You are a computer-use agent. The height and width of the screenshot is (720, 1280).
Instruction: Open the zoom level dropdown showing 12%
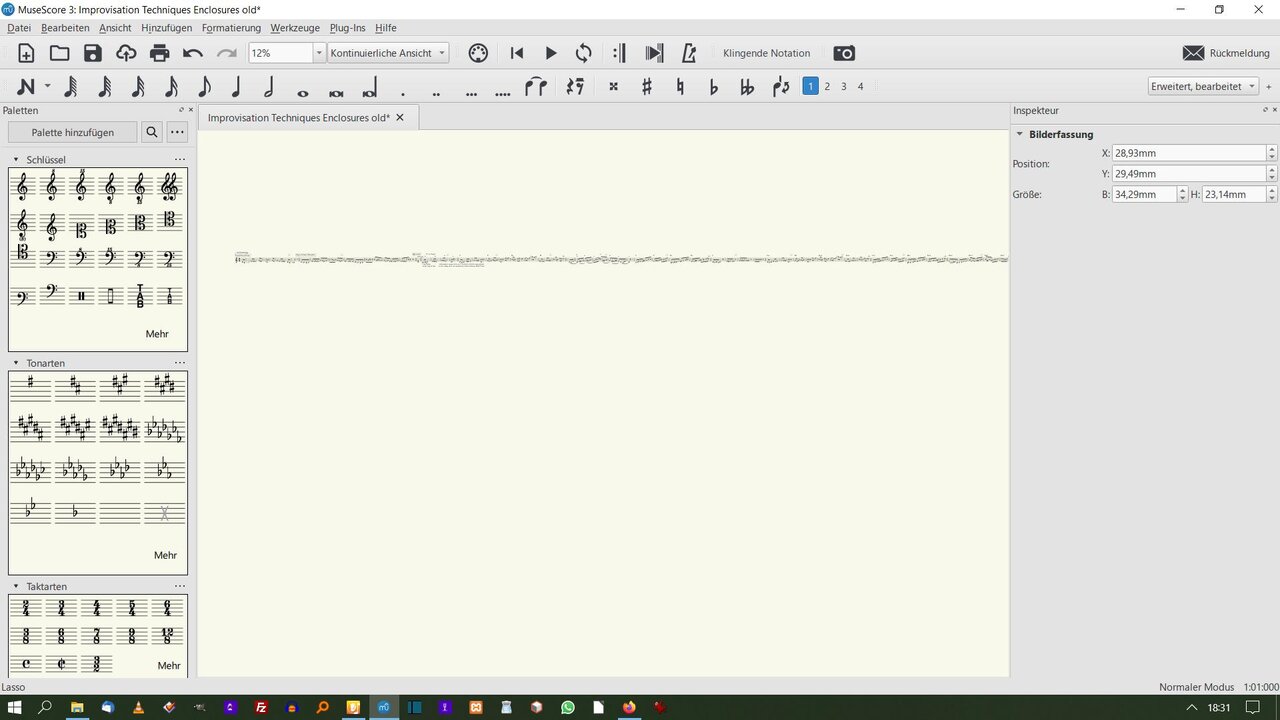[319, 53]
